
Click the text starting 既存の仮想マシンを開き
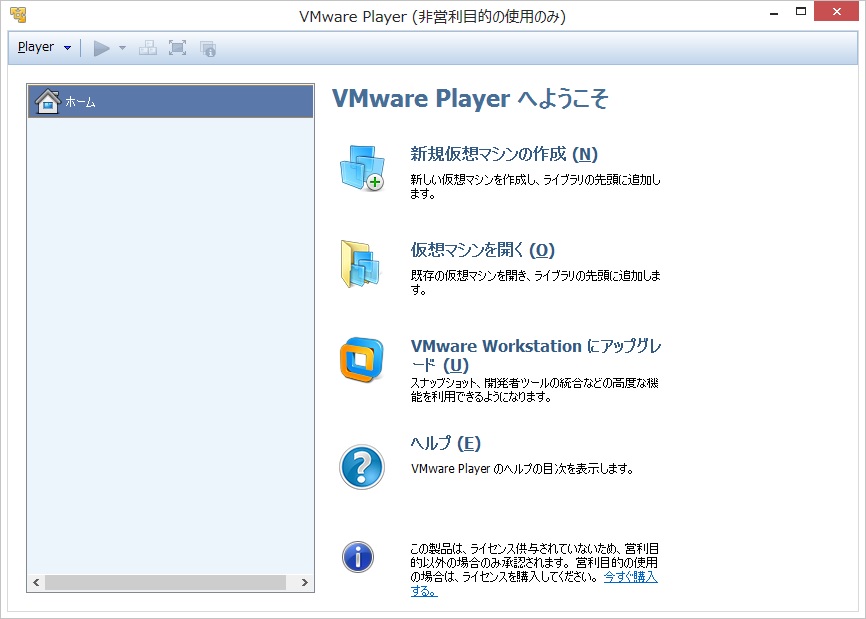(535, 282)
